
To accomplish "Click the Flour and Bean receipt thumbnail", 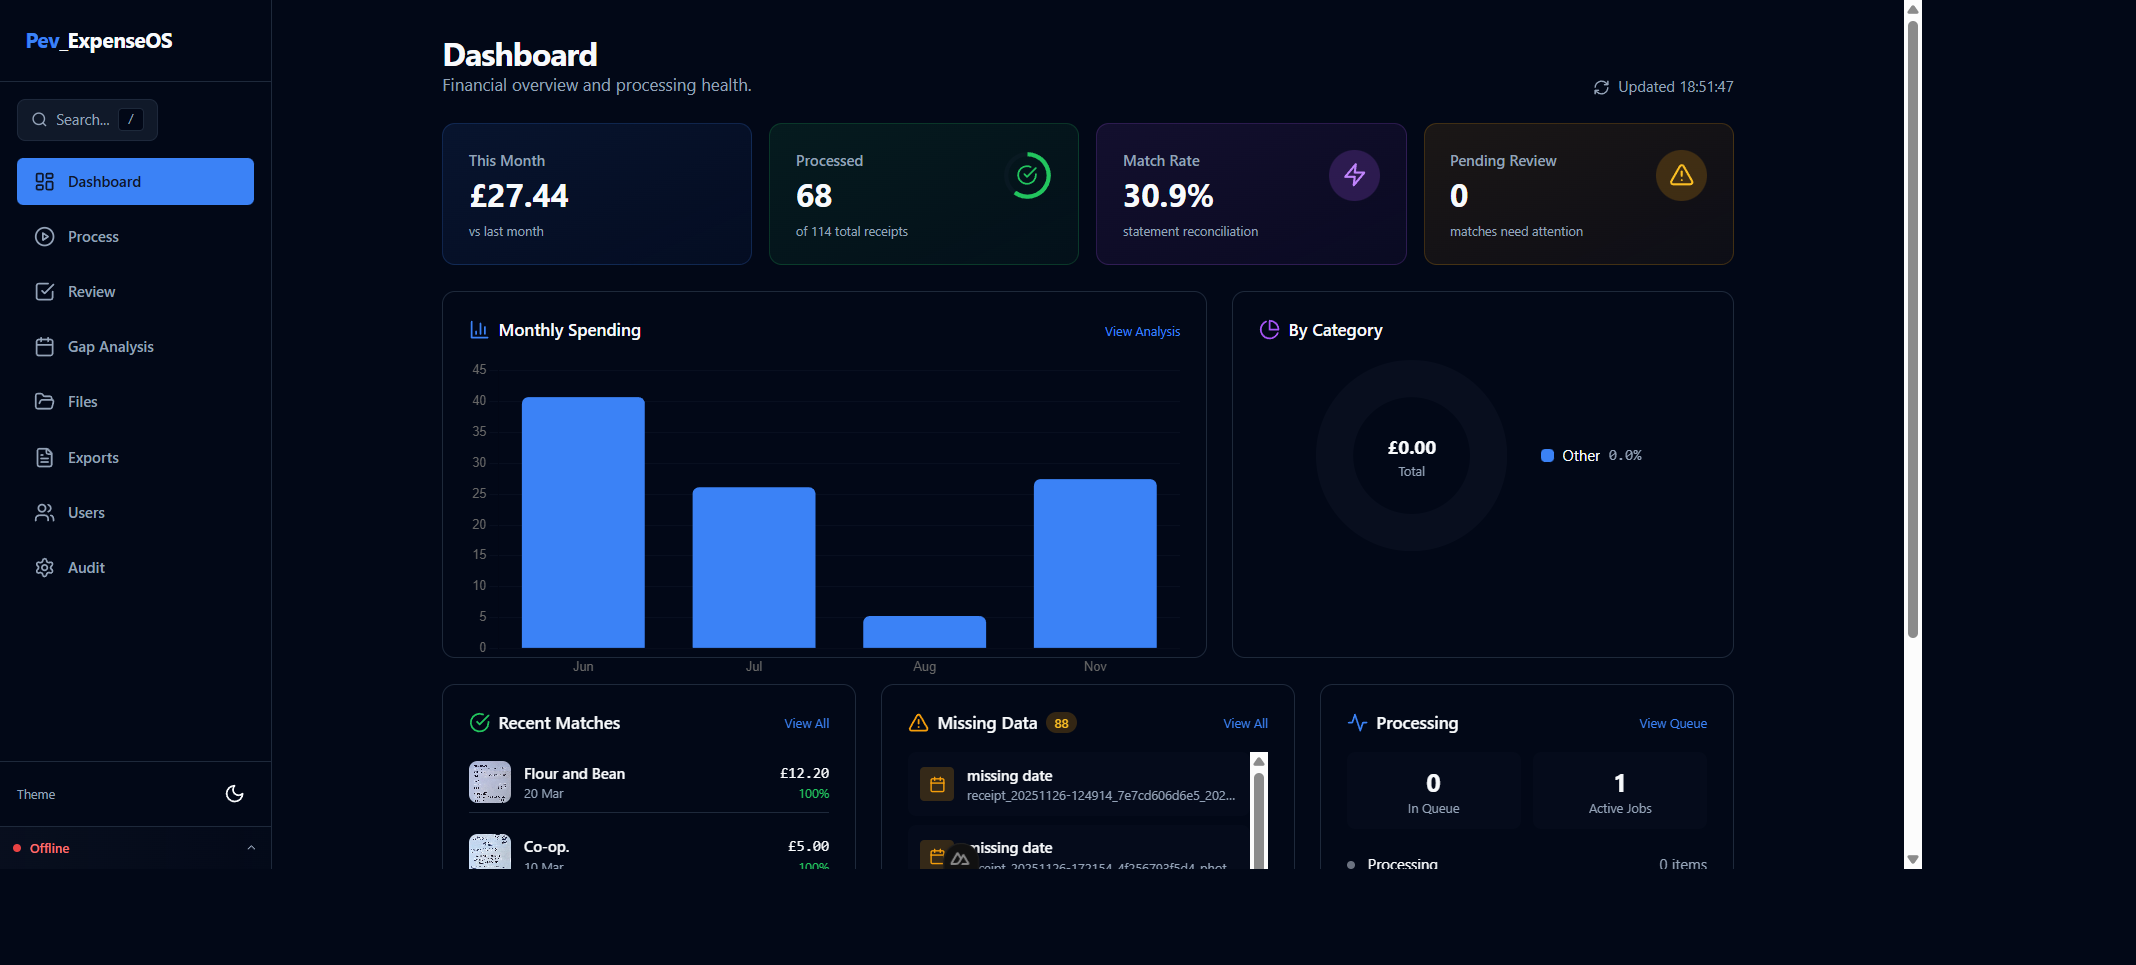I will 489,781.
